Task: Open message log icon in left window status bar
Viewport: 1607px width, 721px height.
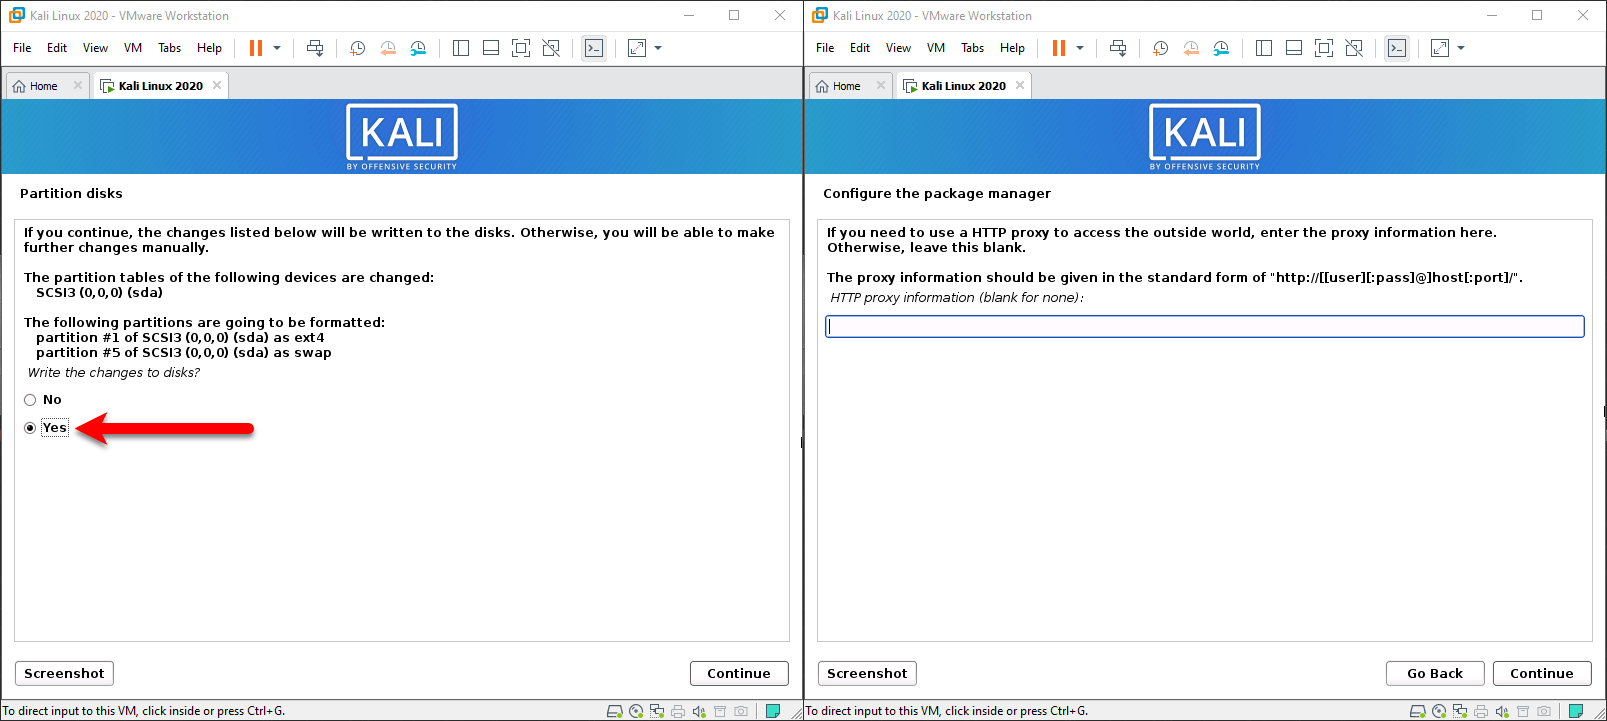Action: (773, 711)
